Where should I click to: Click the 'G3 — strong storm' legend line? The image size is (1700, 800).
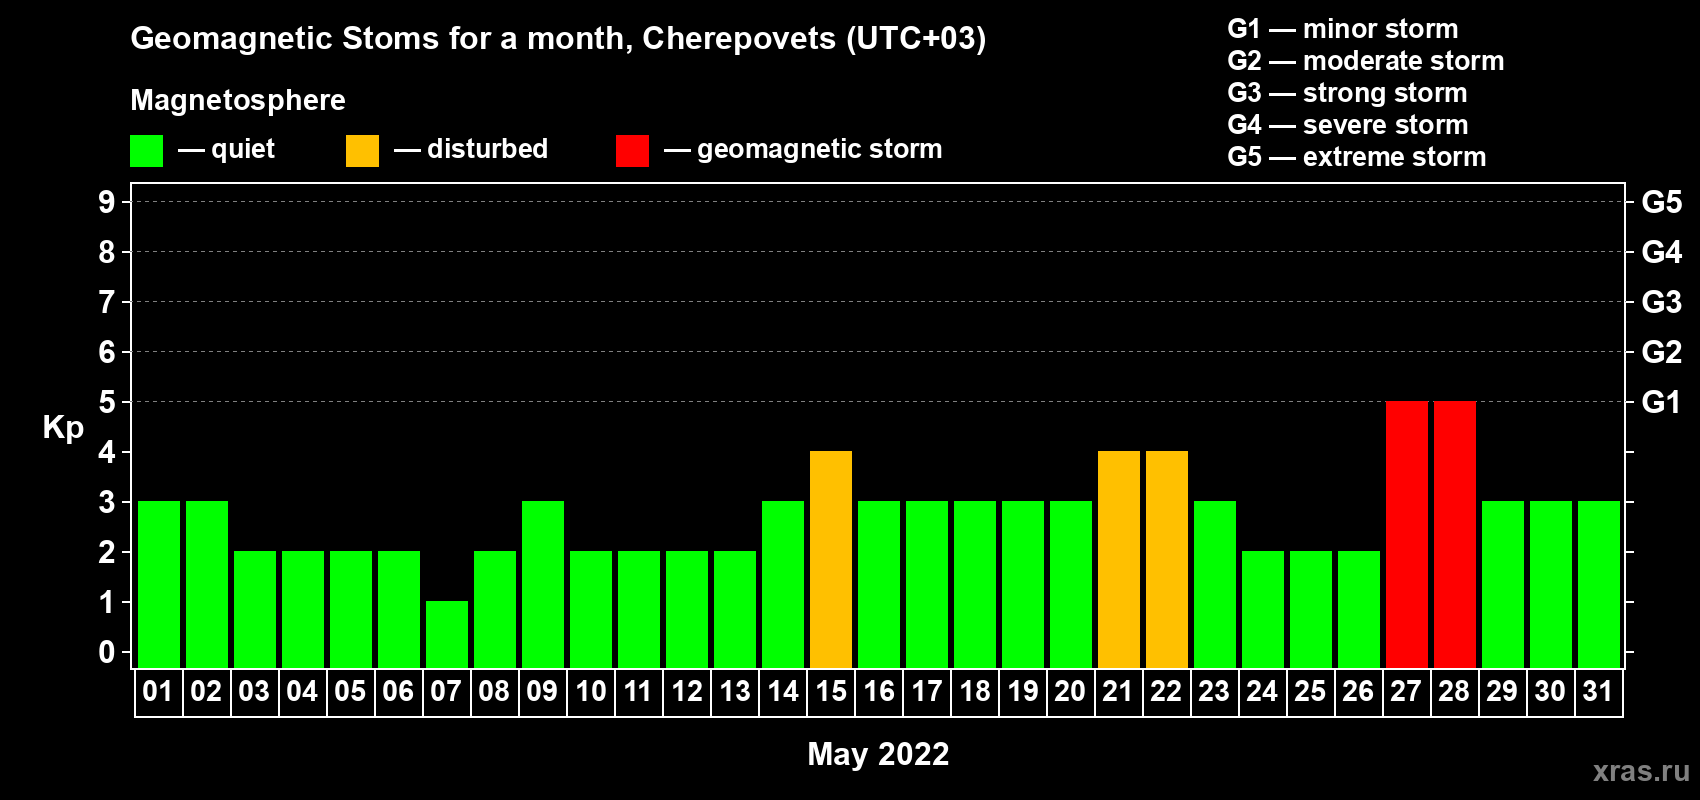(x=1347, y=93)
